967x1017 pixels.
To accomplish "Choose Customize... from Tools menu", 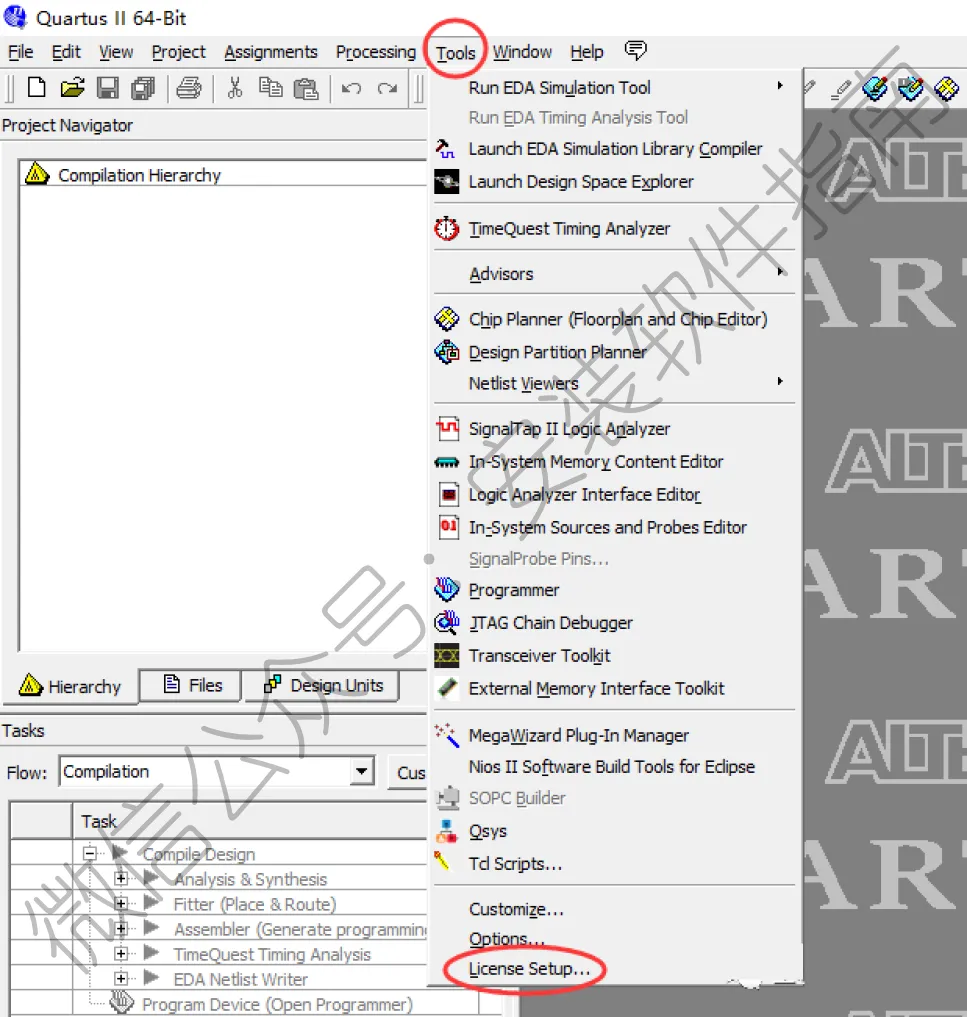I will [x=516, y=909].
